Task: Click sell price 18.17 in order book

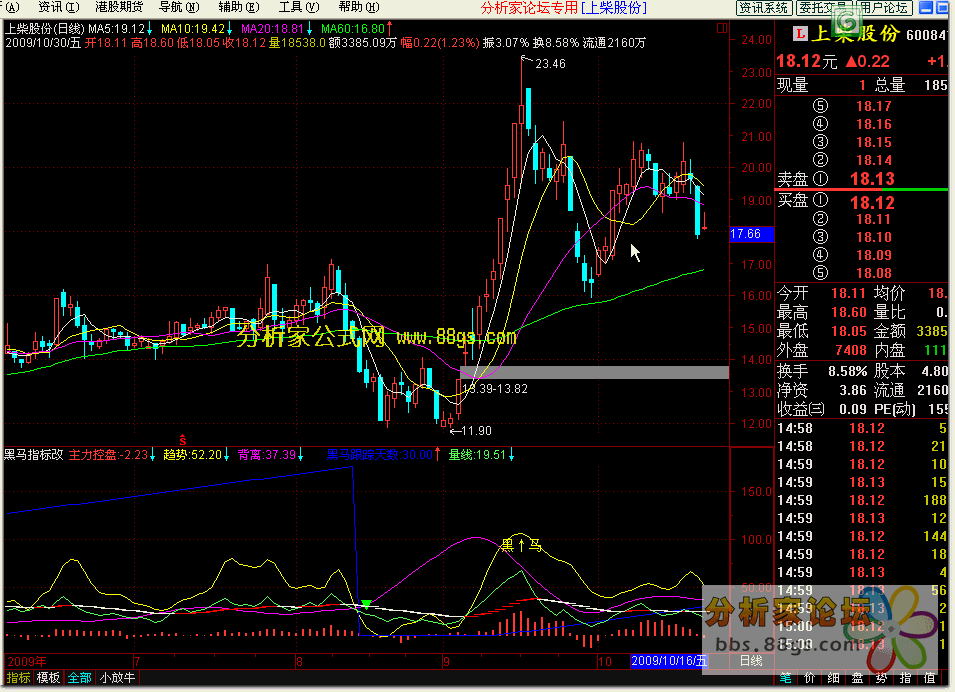Action: point(873,106)
